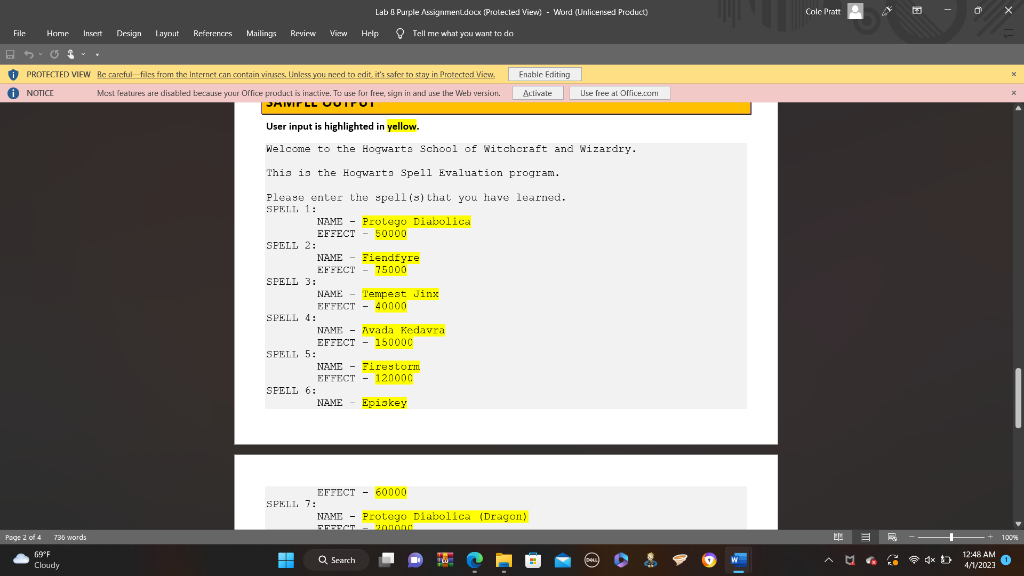Viewport: 1024px width, 576px height.
Task: Click the Tell Me search lightbulb icon
Action: pyautogui.click(x=398, y=32)
